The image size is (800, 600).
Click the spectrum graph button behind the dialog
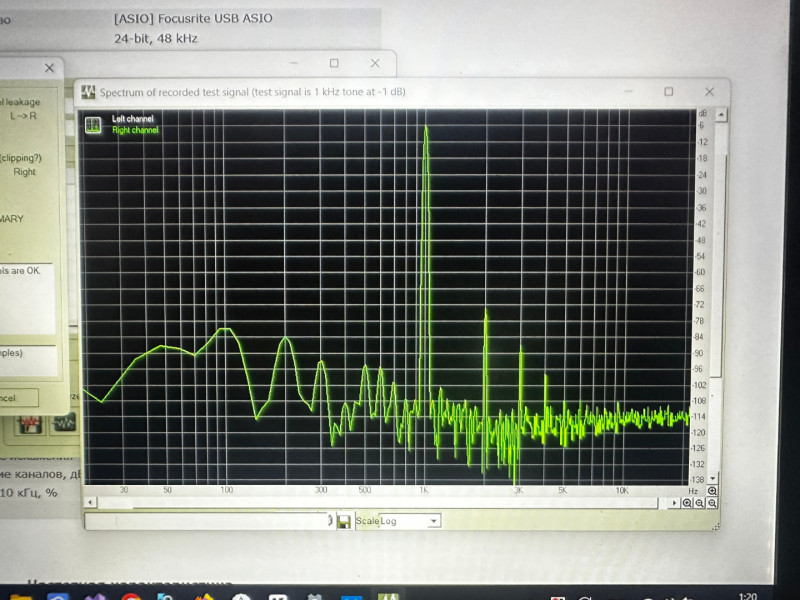[64, 423]
